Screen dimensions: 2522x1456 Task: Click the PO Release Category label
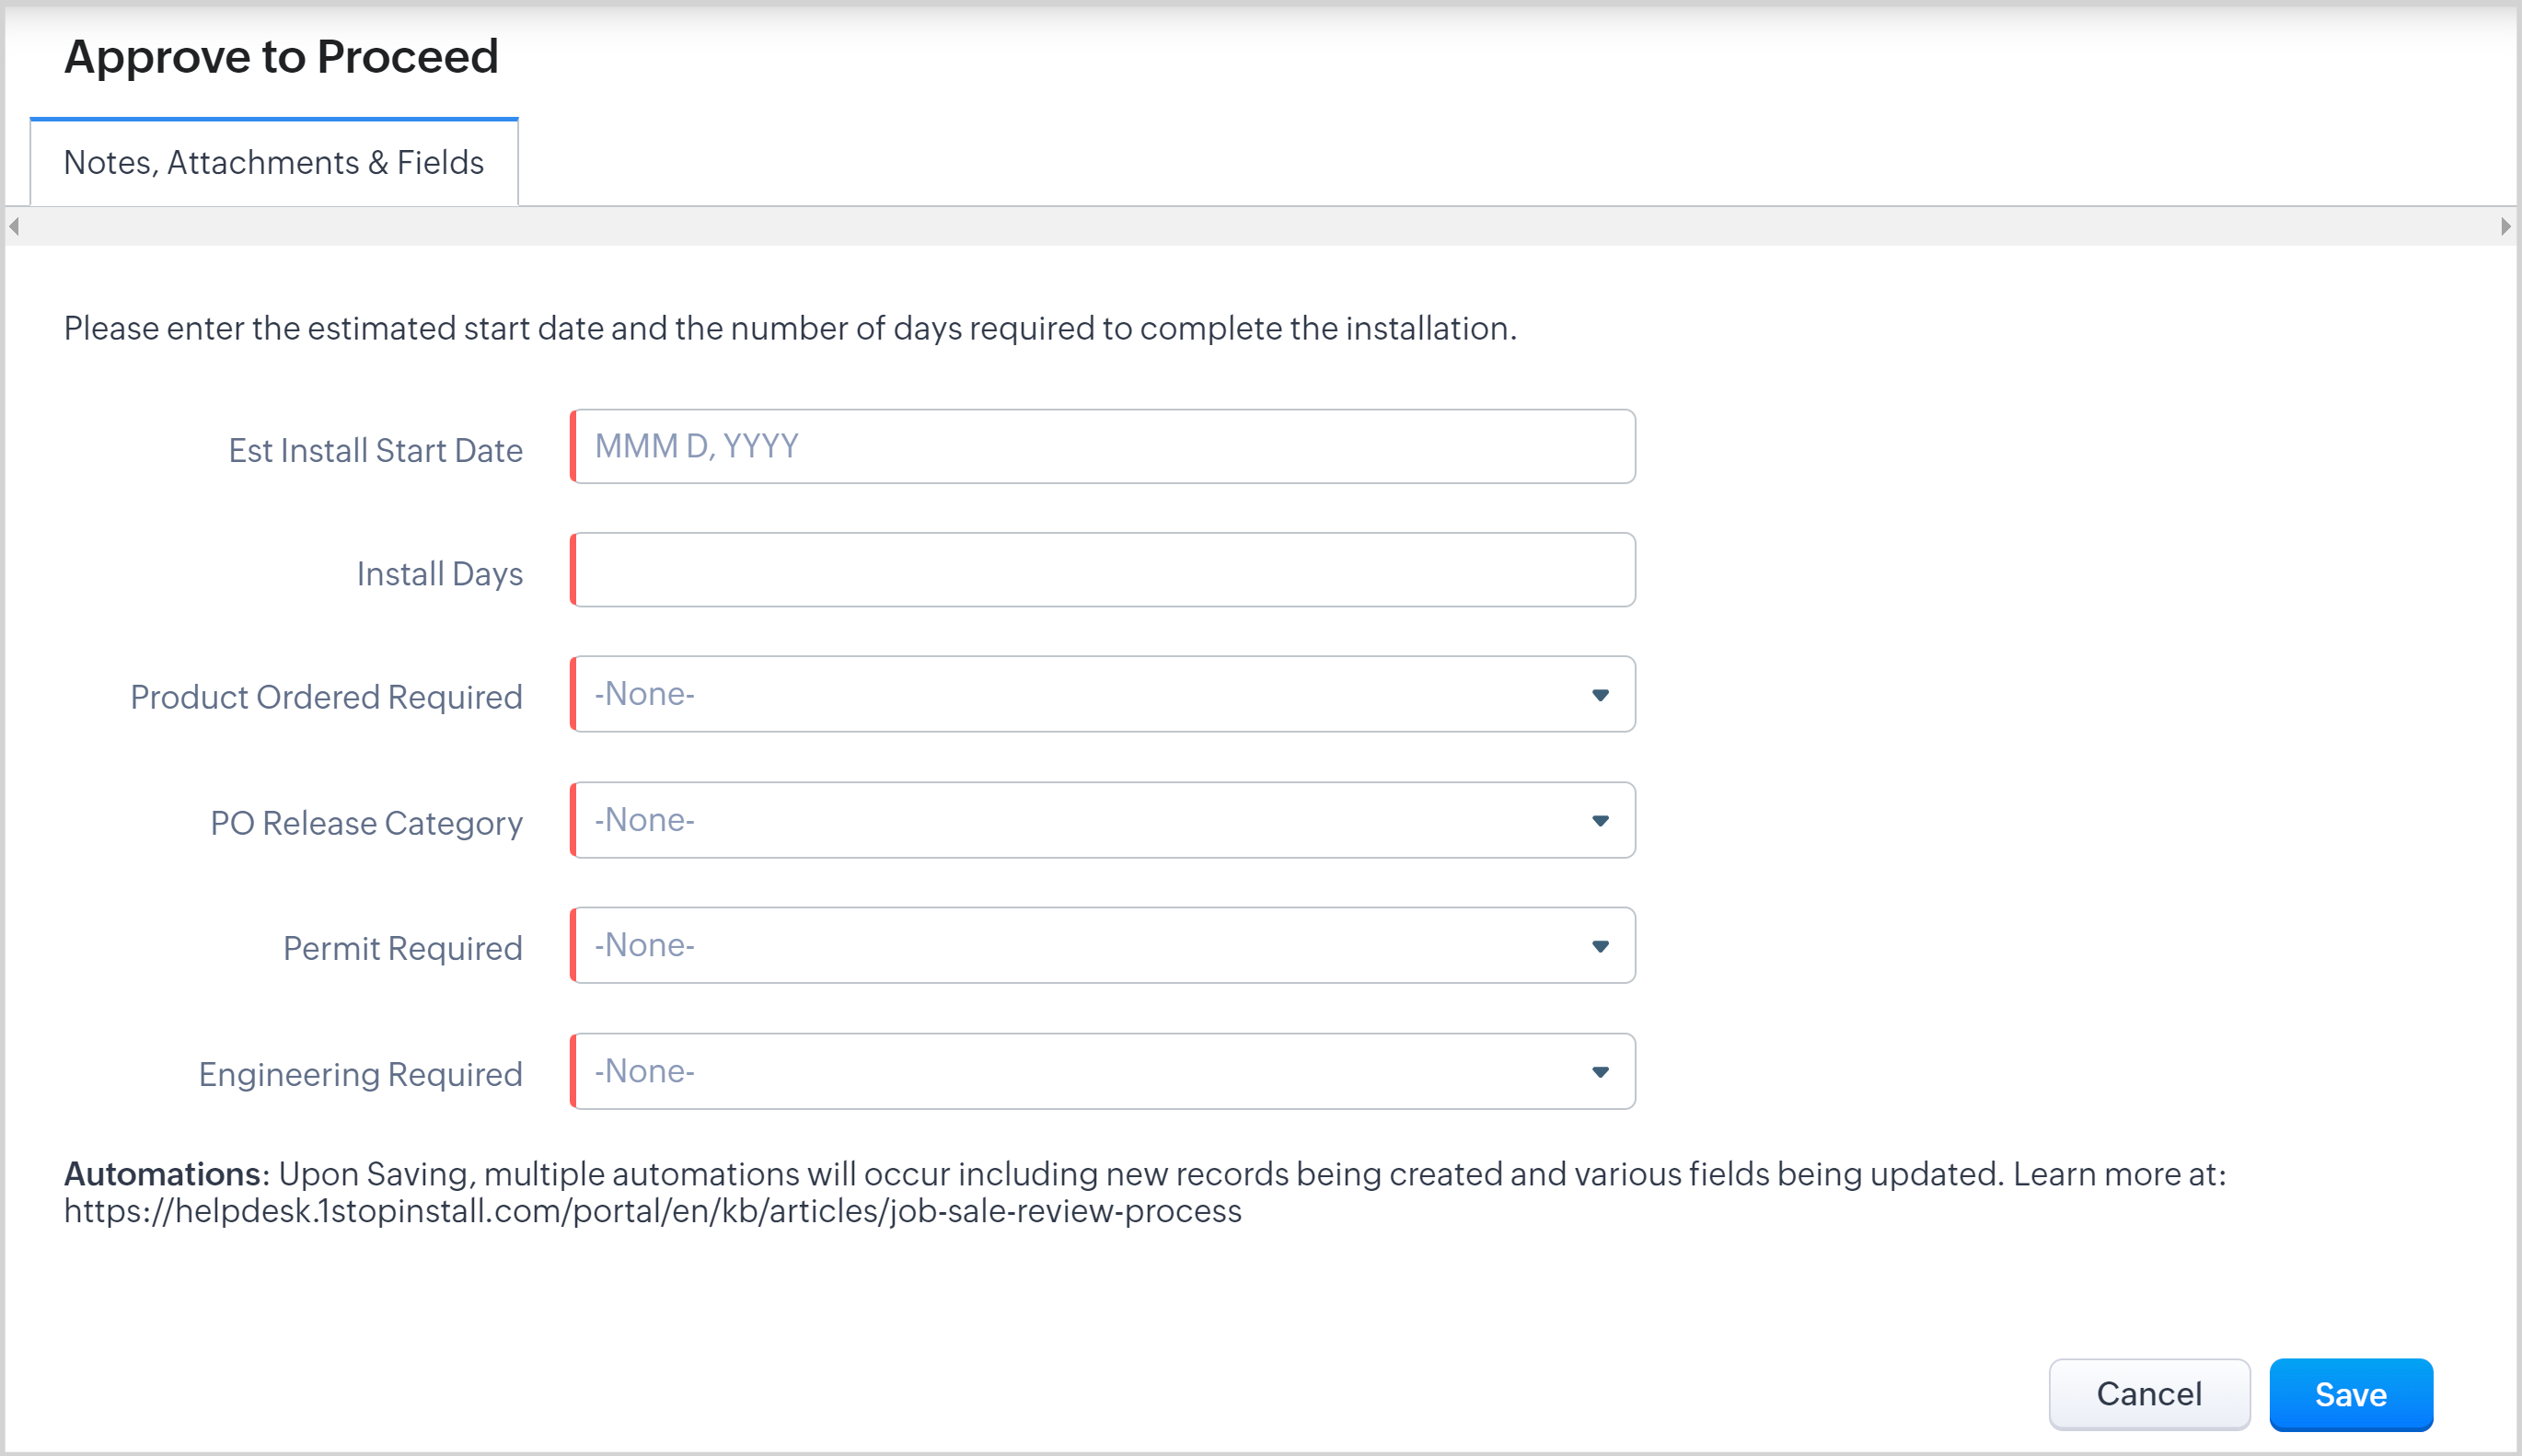(x=366, y=823)
